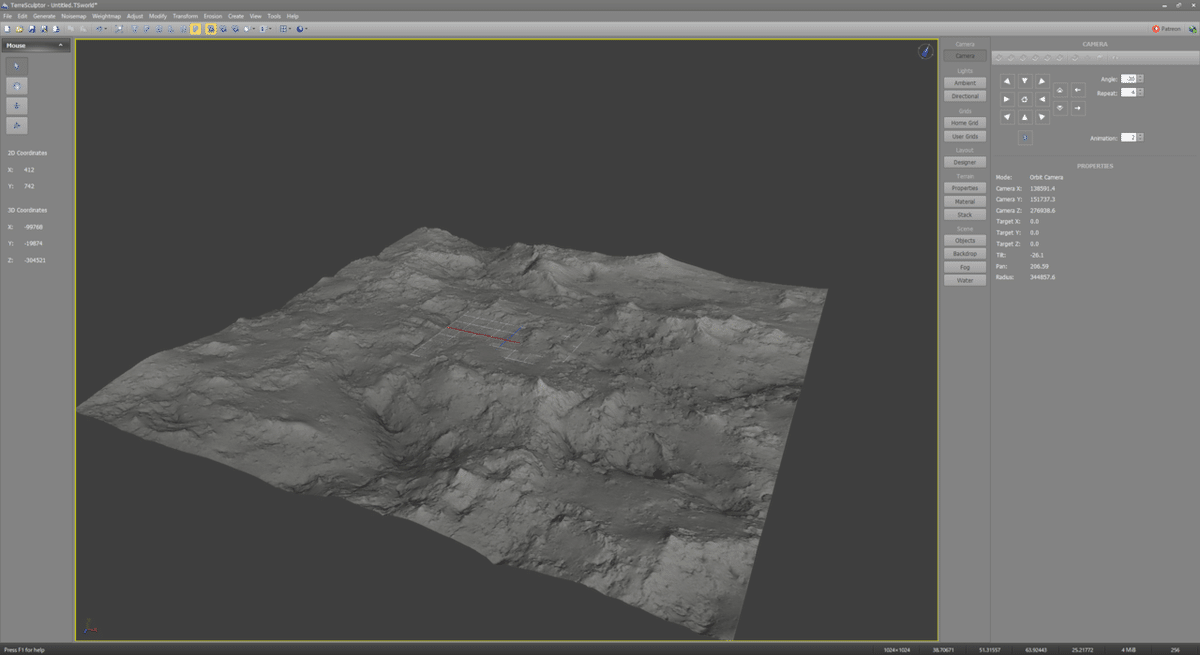This screenshot has height=655, width=1200.
Task: Click the new file icon in toolbar
Action: [x=7, y=29]
